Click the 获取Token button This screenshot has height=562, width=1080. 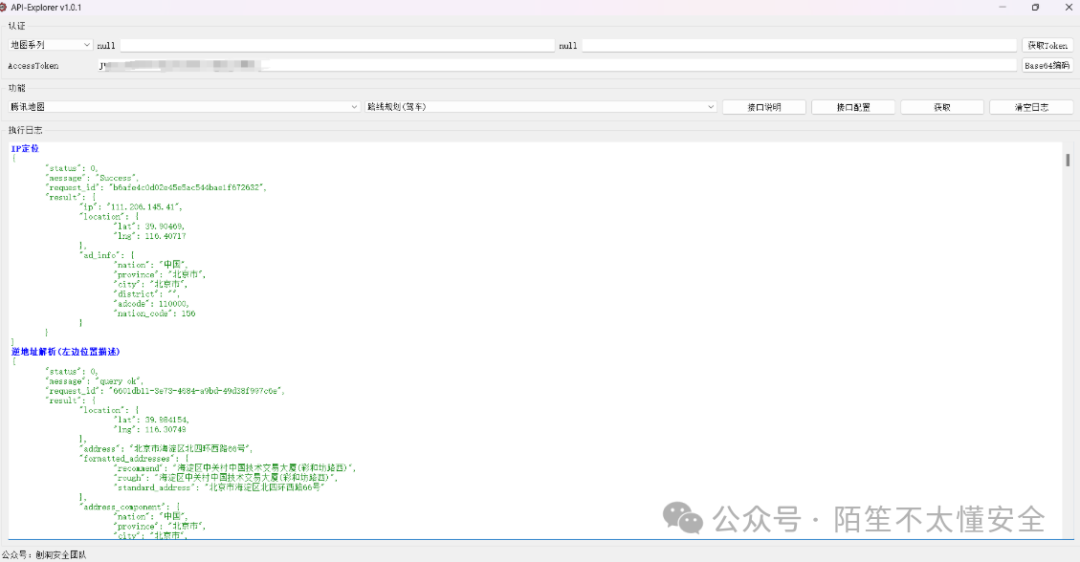1047,45
